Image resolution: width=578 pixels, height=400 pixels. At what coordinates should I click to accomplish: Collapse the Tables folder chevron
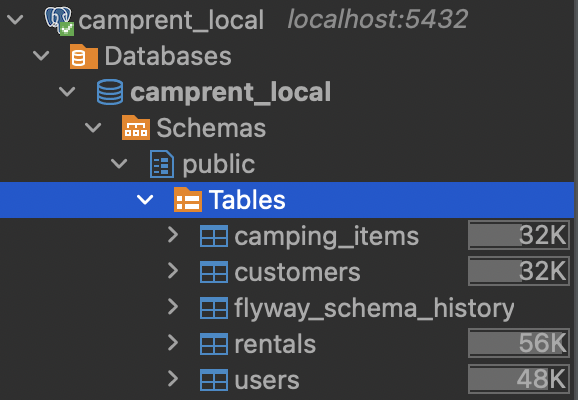145,200
